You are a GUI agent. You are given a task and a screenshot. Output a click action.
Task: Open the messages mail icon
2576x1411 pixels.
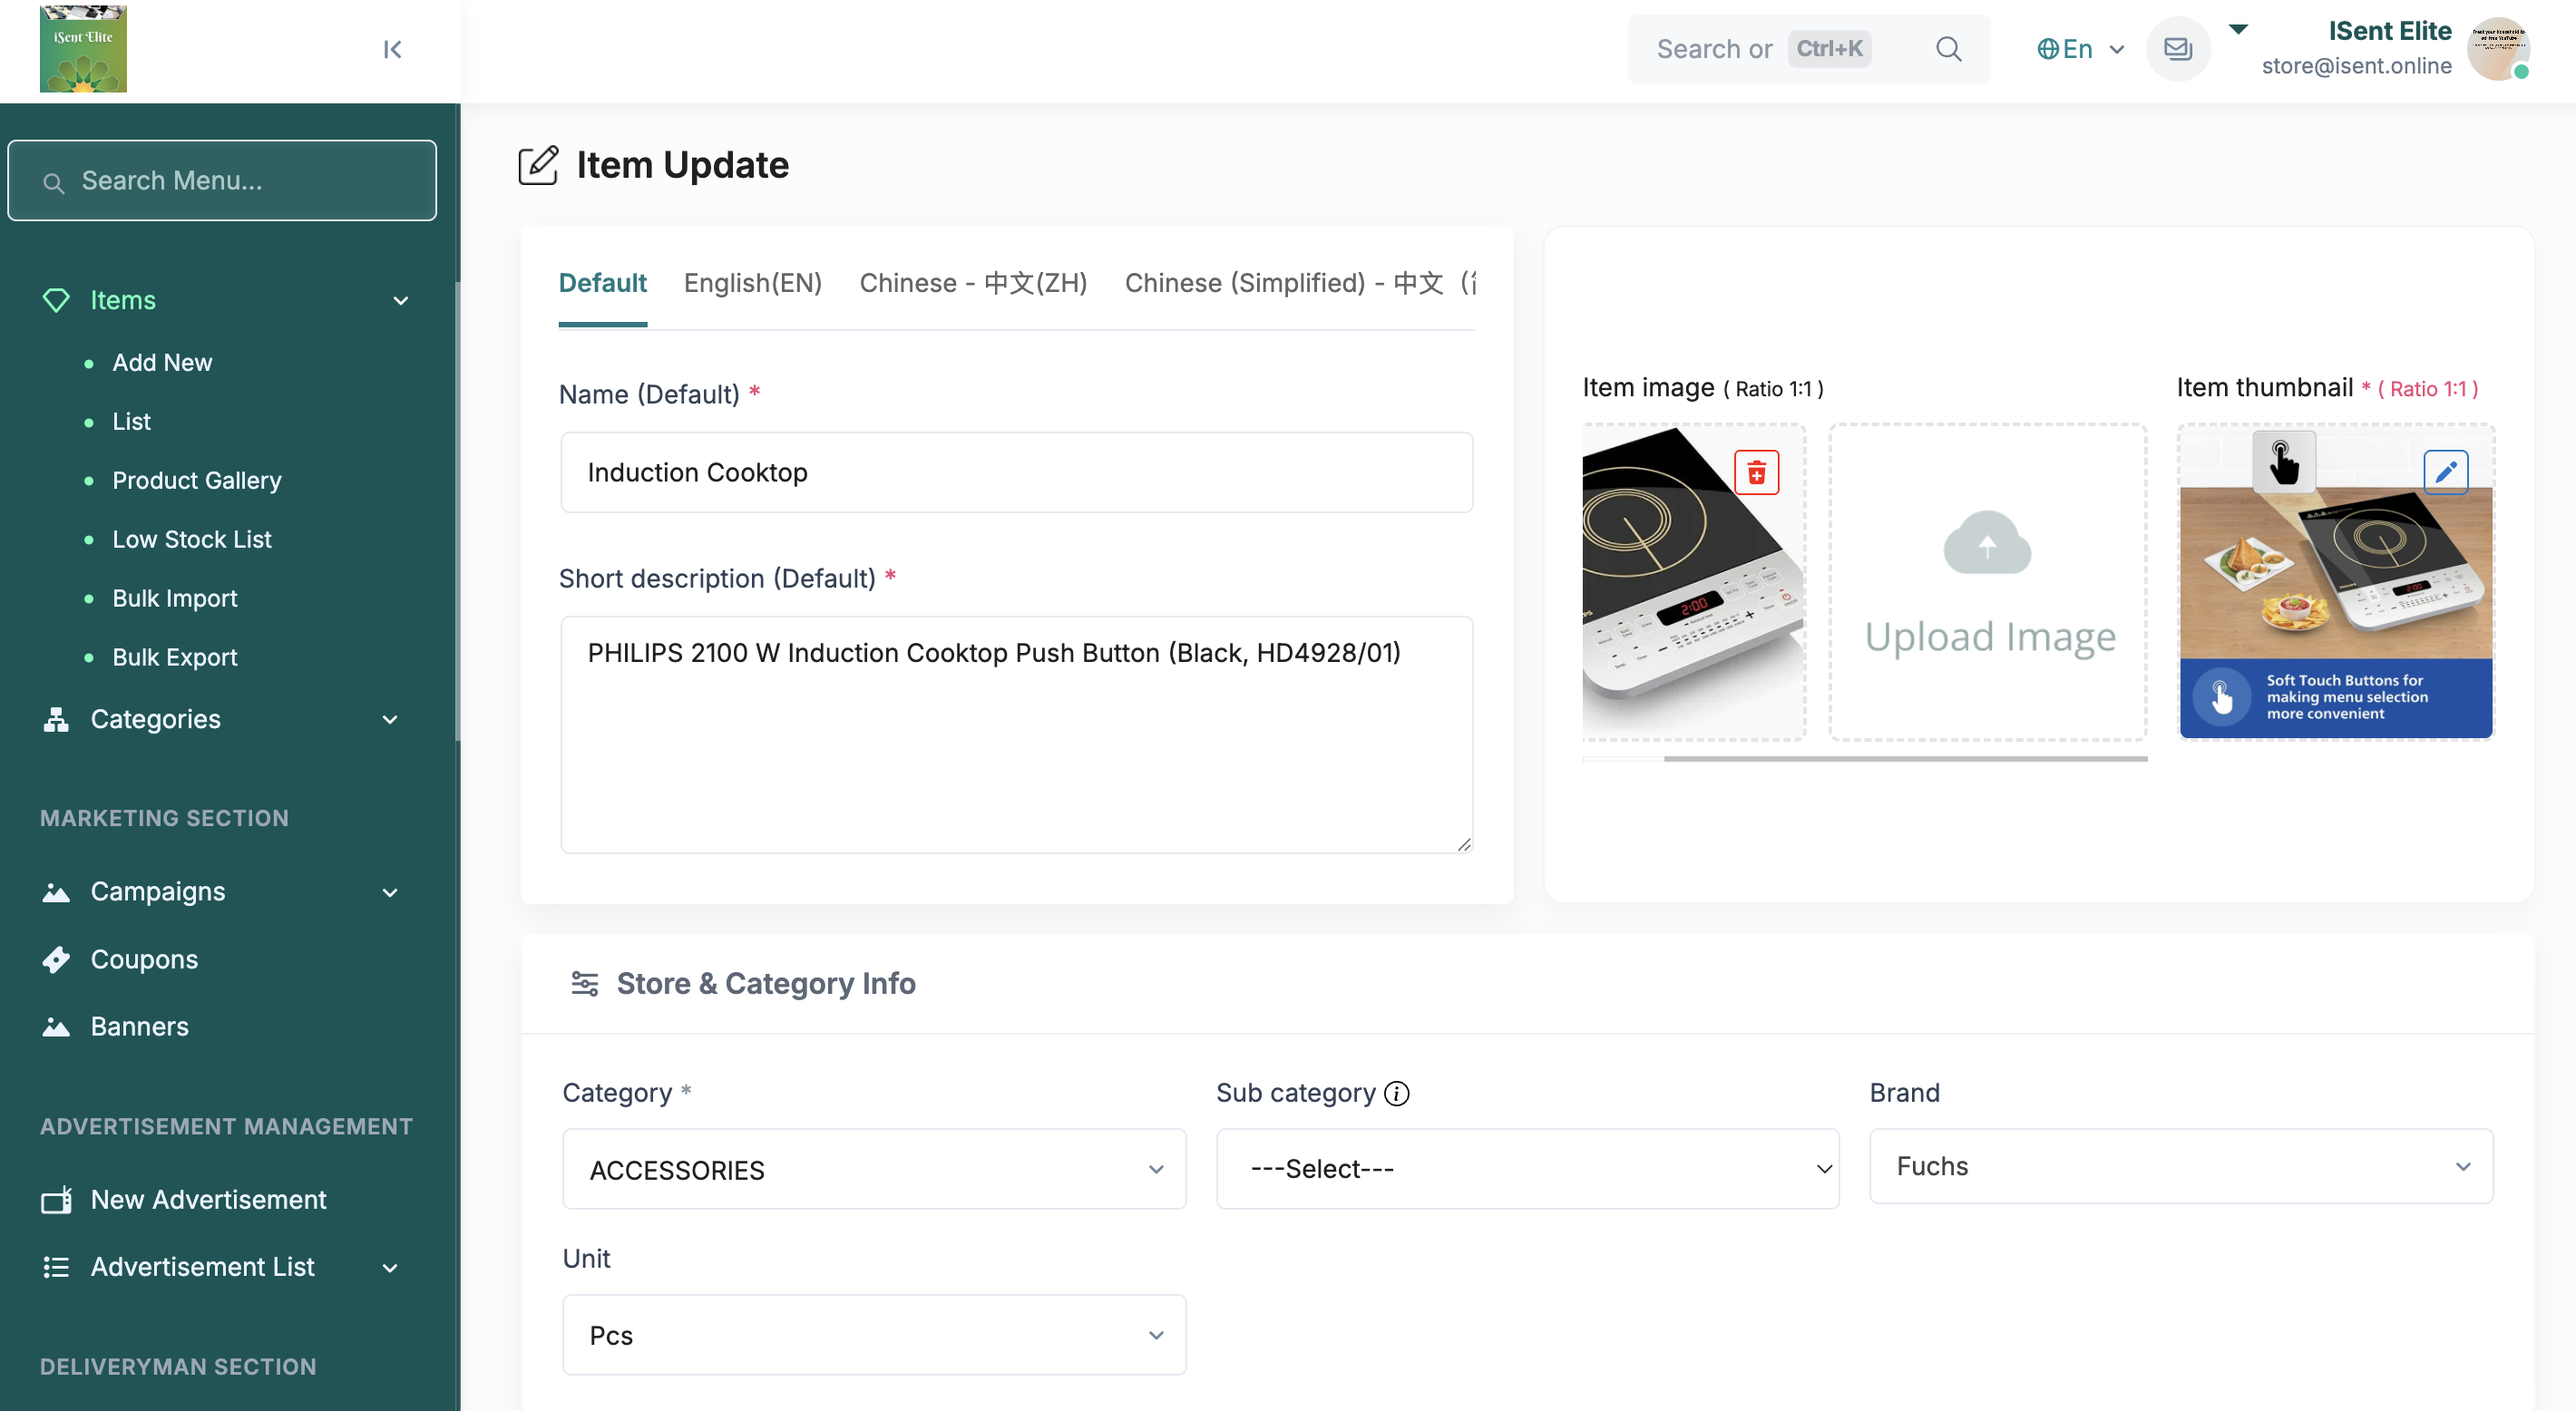(x=2177, y=49)
